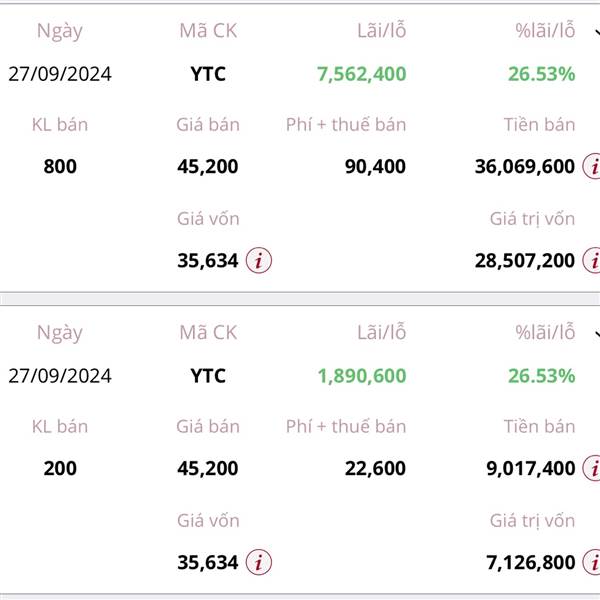Tap info icon beside 28,507,200 capital value
Viewport: 600px width, 600px height.
[x=592, y=261]
